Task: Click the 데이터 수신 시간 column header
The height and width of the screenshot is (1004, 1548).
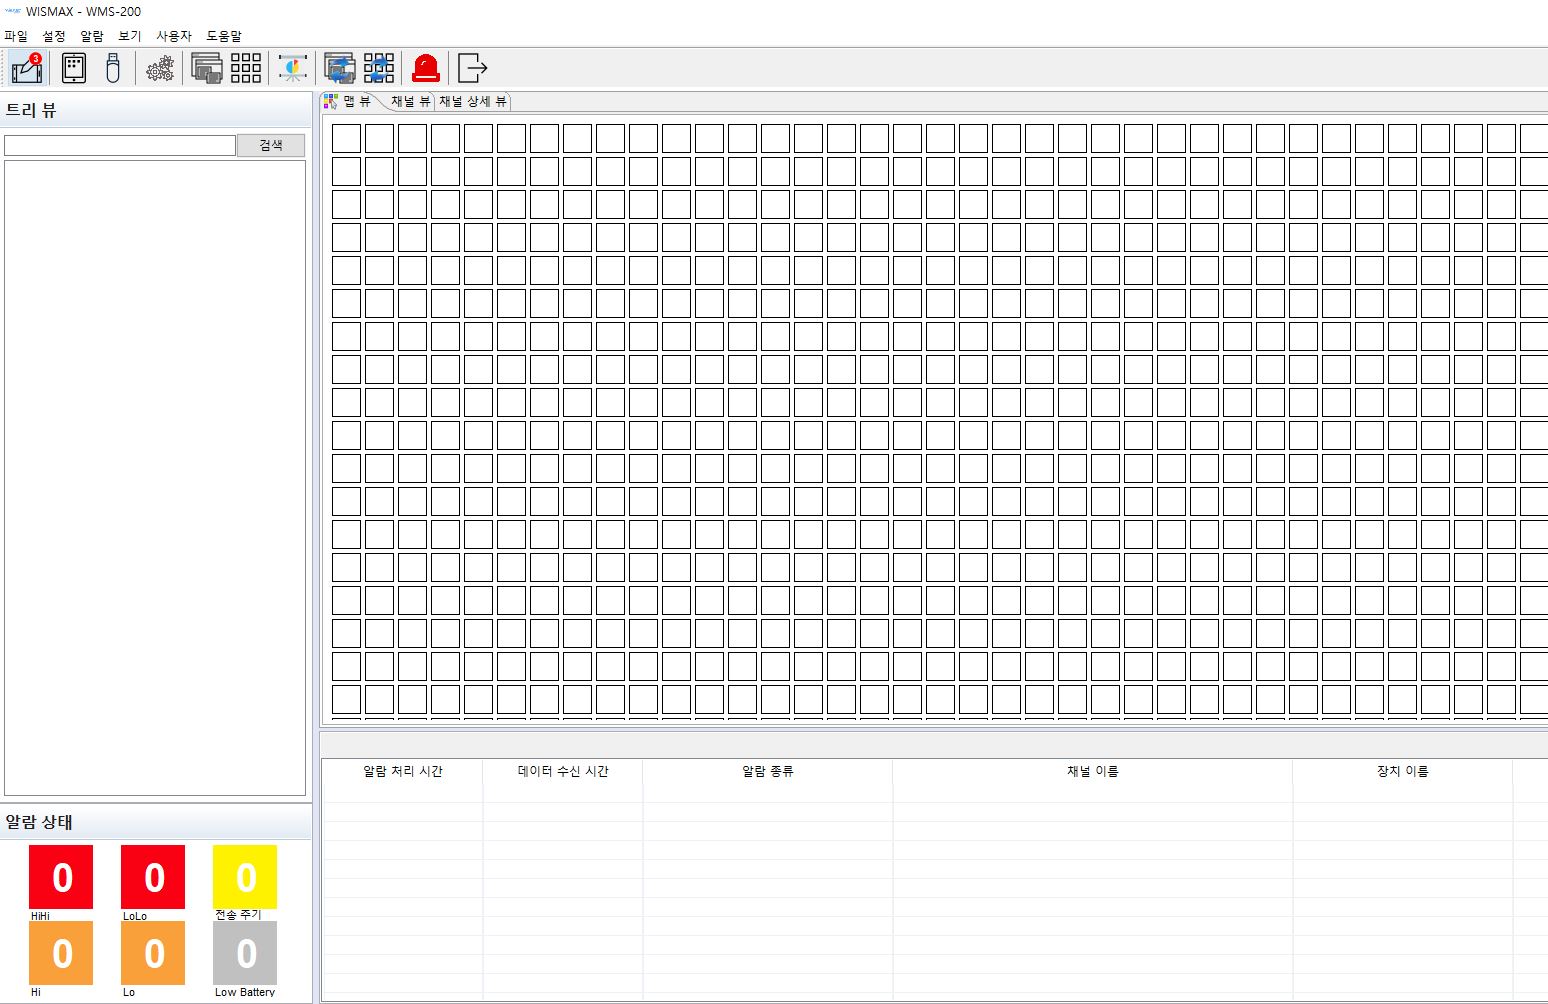Action: coord(563,771)
